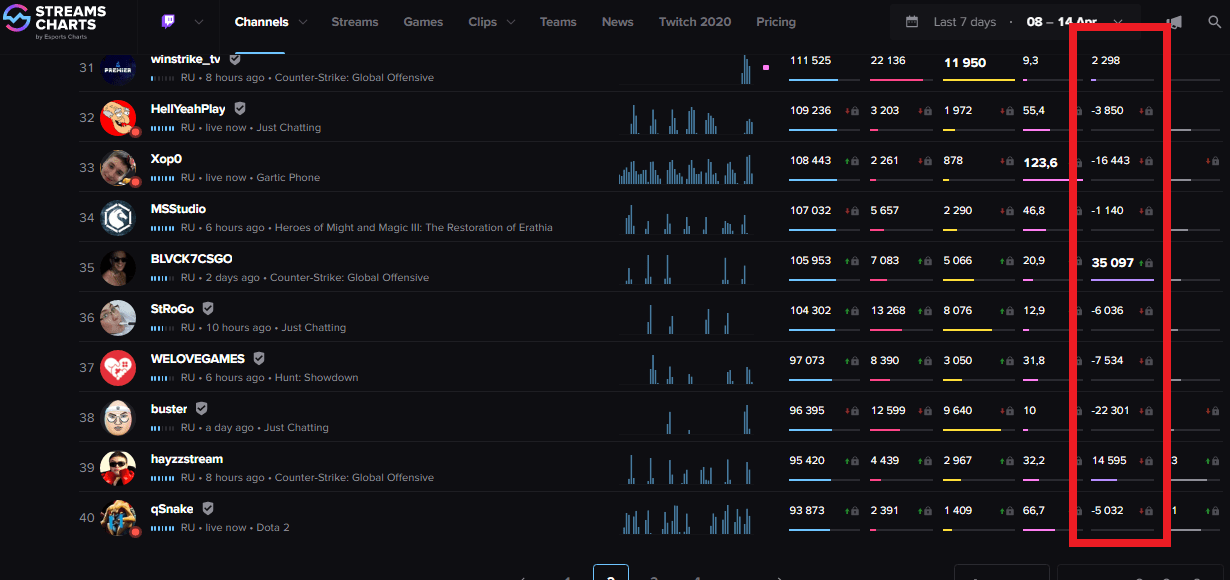The height and width of the screenshot is (580, 1230).
Task: Click the WELOVEGAMES verified badge
Action: click(258, 358)
